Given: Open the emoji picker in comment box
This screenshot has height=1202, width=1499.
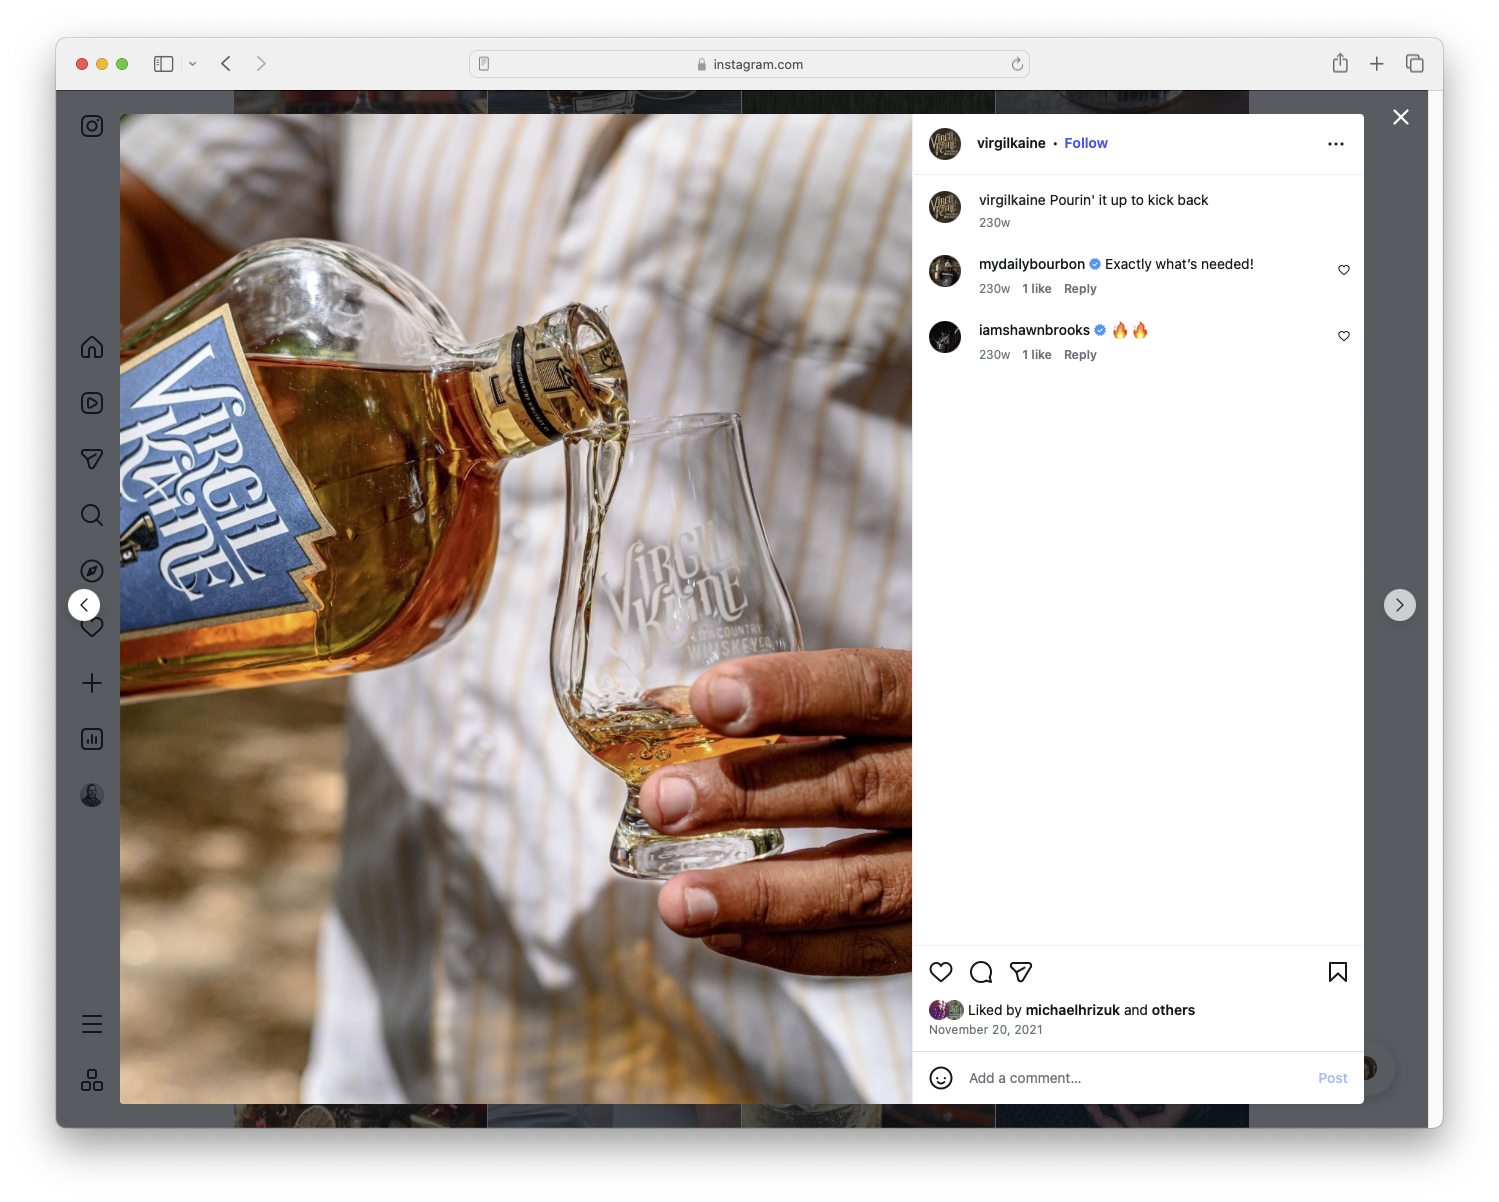Looking at the screenshot, I should click(941, 1078).
